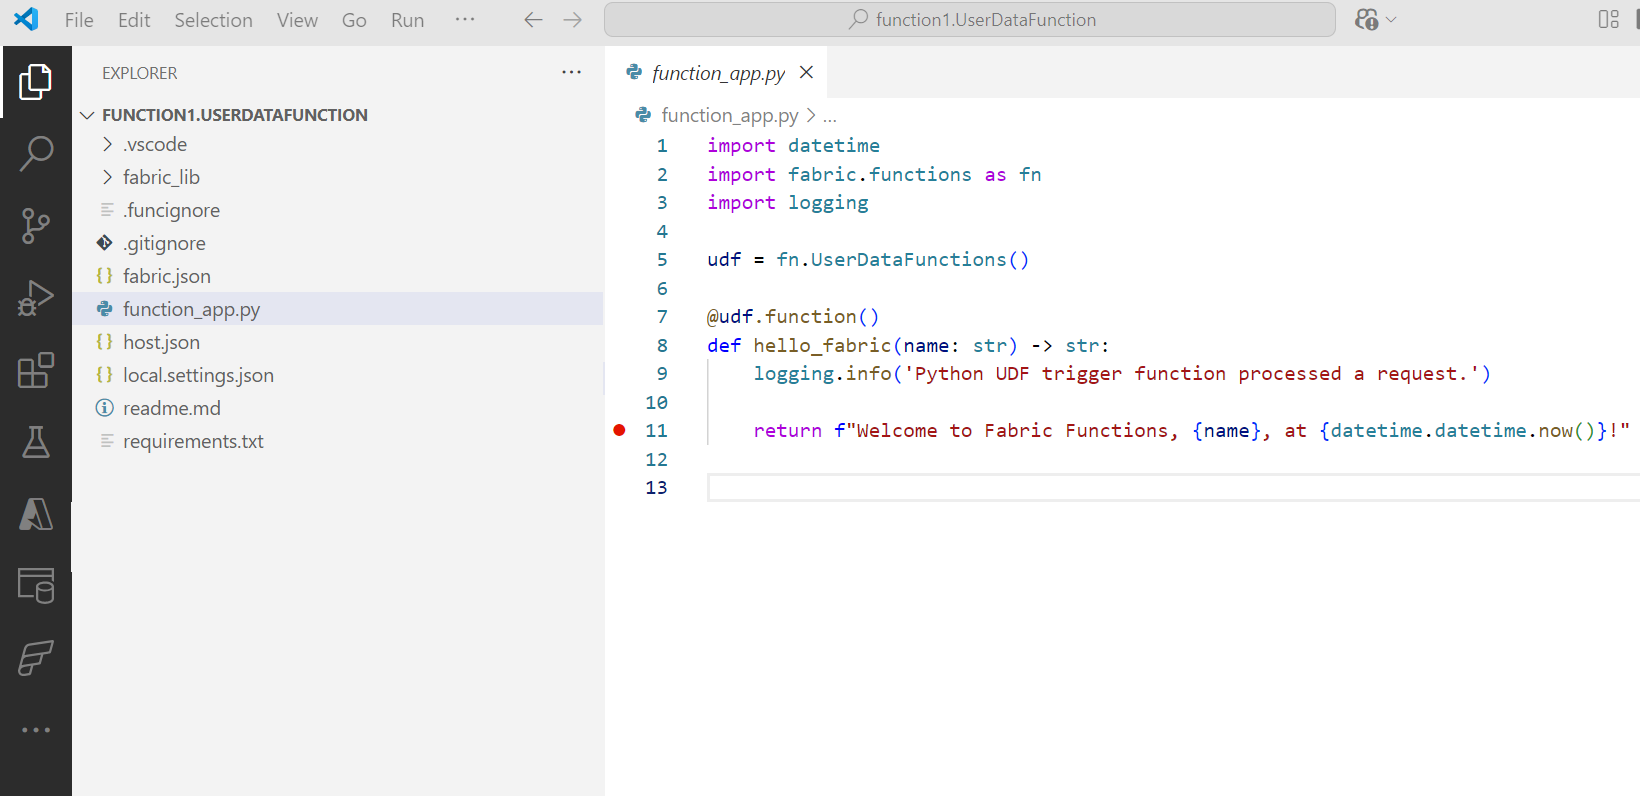Open the Search view icon
Image resolution: width=1640 pixels, height=796 pixels.
[x=36, y=154]
